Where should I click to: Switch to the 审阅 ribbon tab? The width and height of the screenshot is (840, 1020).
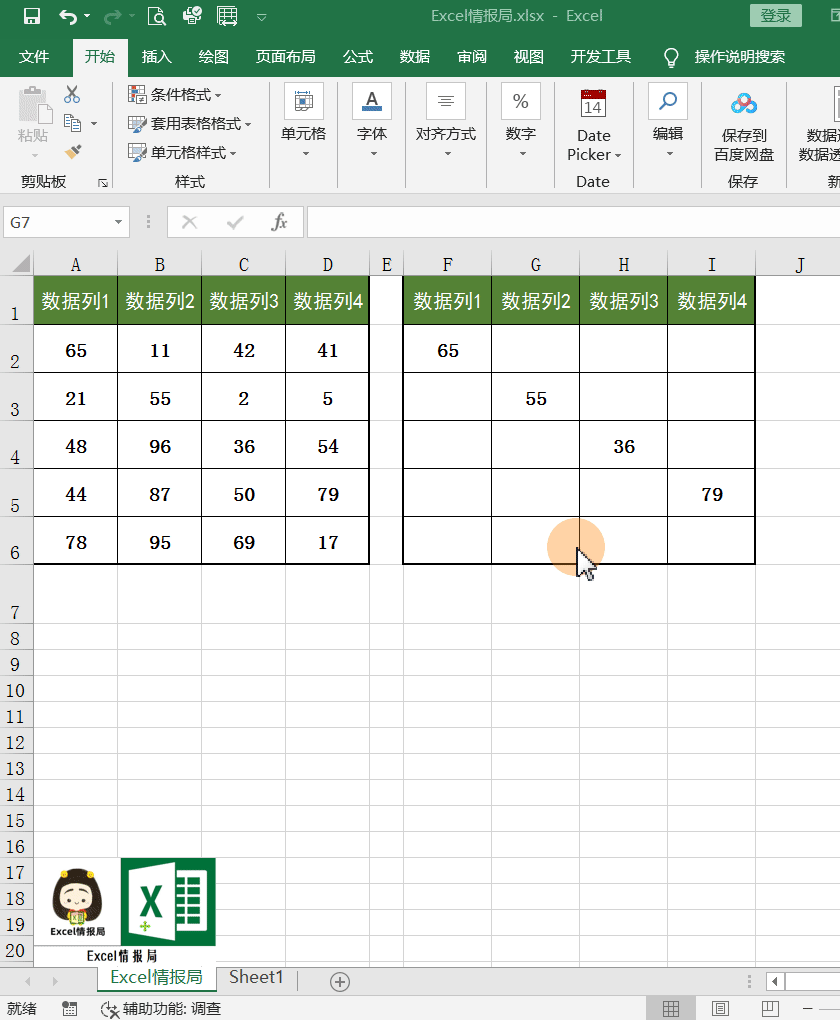[x=472, y=57]
